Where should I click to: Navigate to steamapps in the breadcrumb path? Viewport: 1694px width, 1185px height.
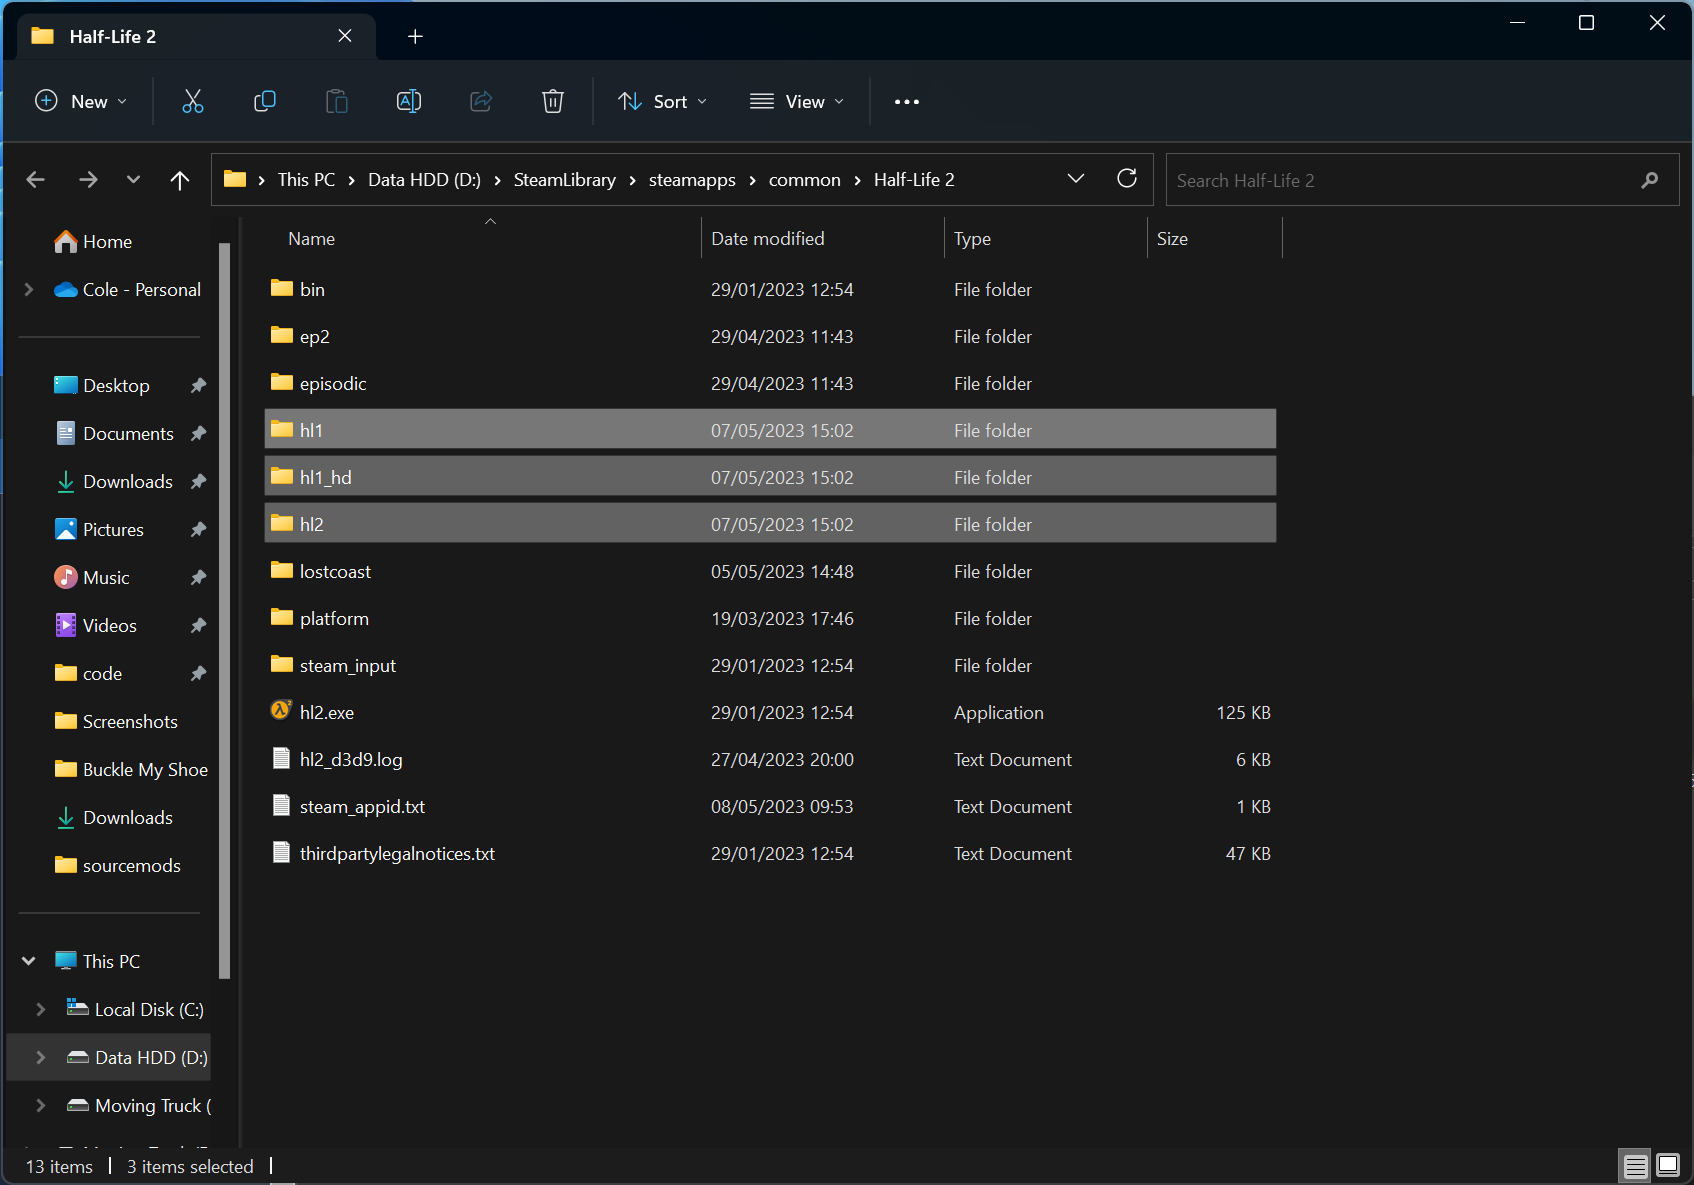pyautogui.click(x=692, y=180)
